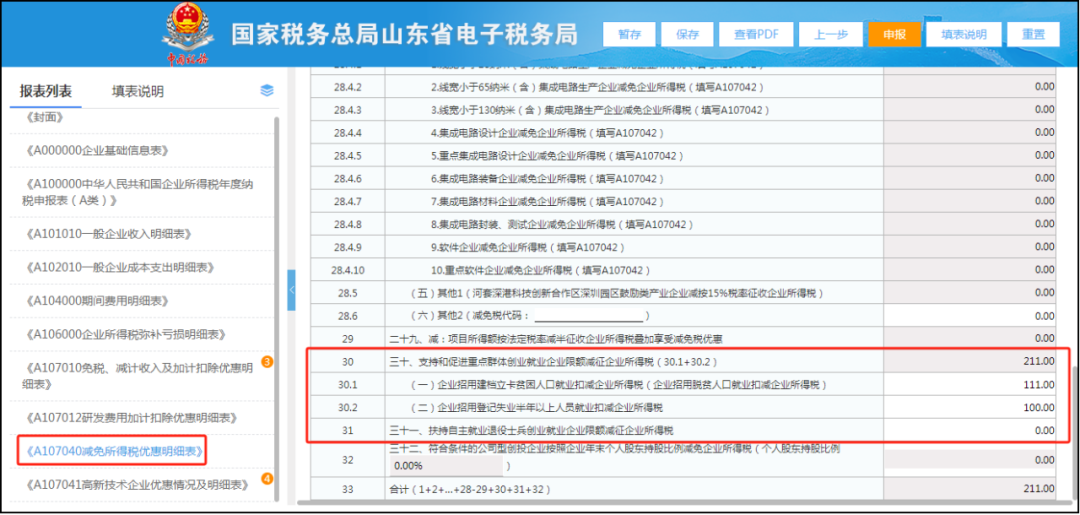This screenshot has height=515, width=1080.
Task: Click the amount cell for row 30
Action: 970,361
